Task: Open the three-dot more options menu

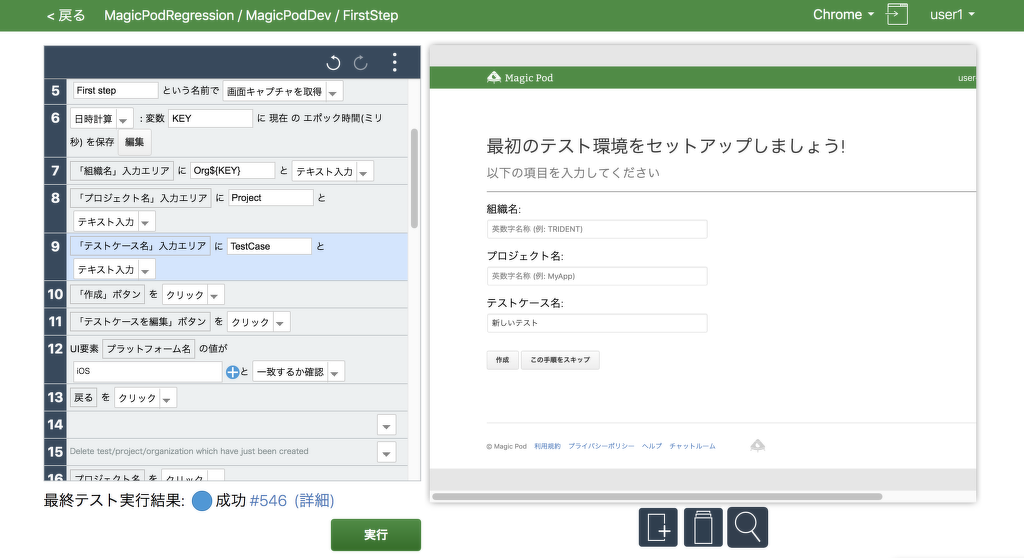Action: tap(395, 63)
